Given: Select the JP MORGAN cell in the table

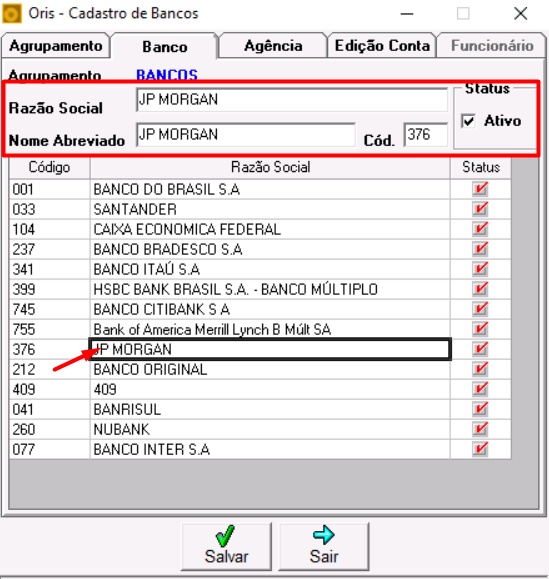Looking at the screenshot, I should tap(270, 349).
